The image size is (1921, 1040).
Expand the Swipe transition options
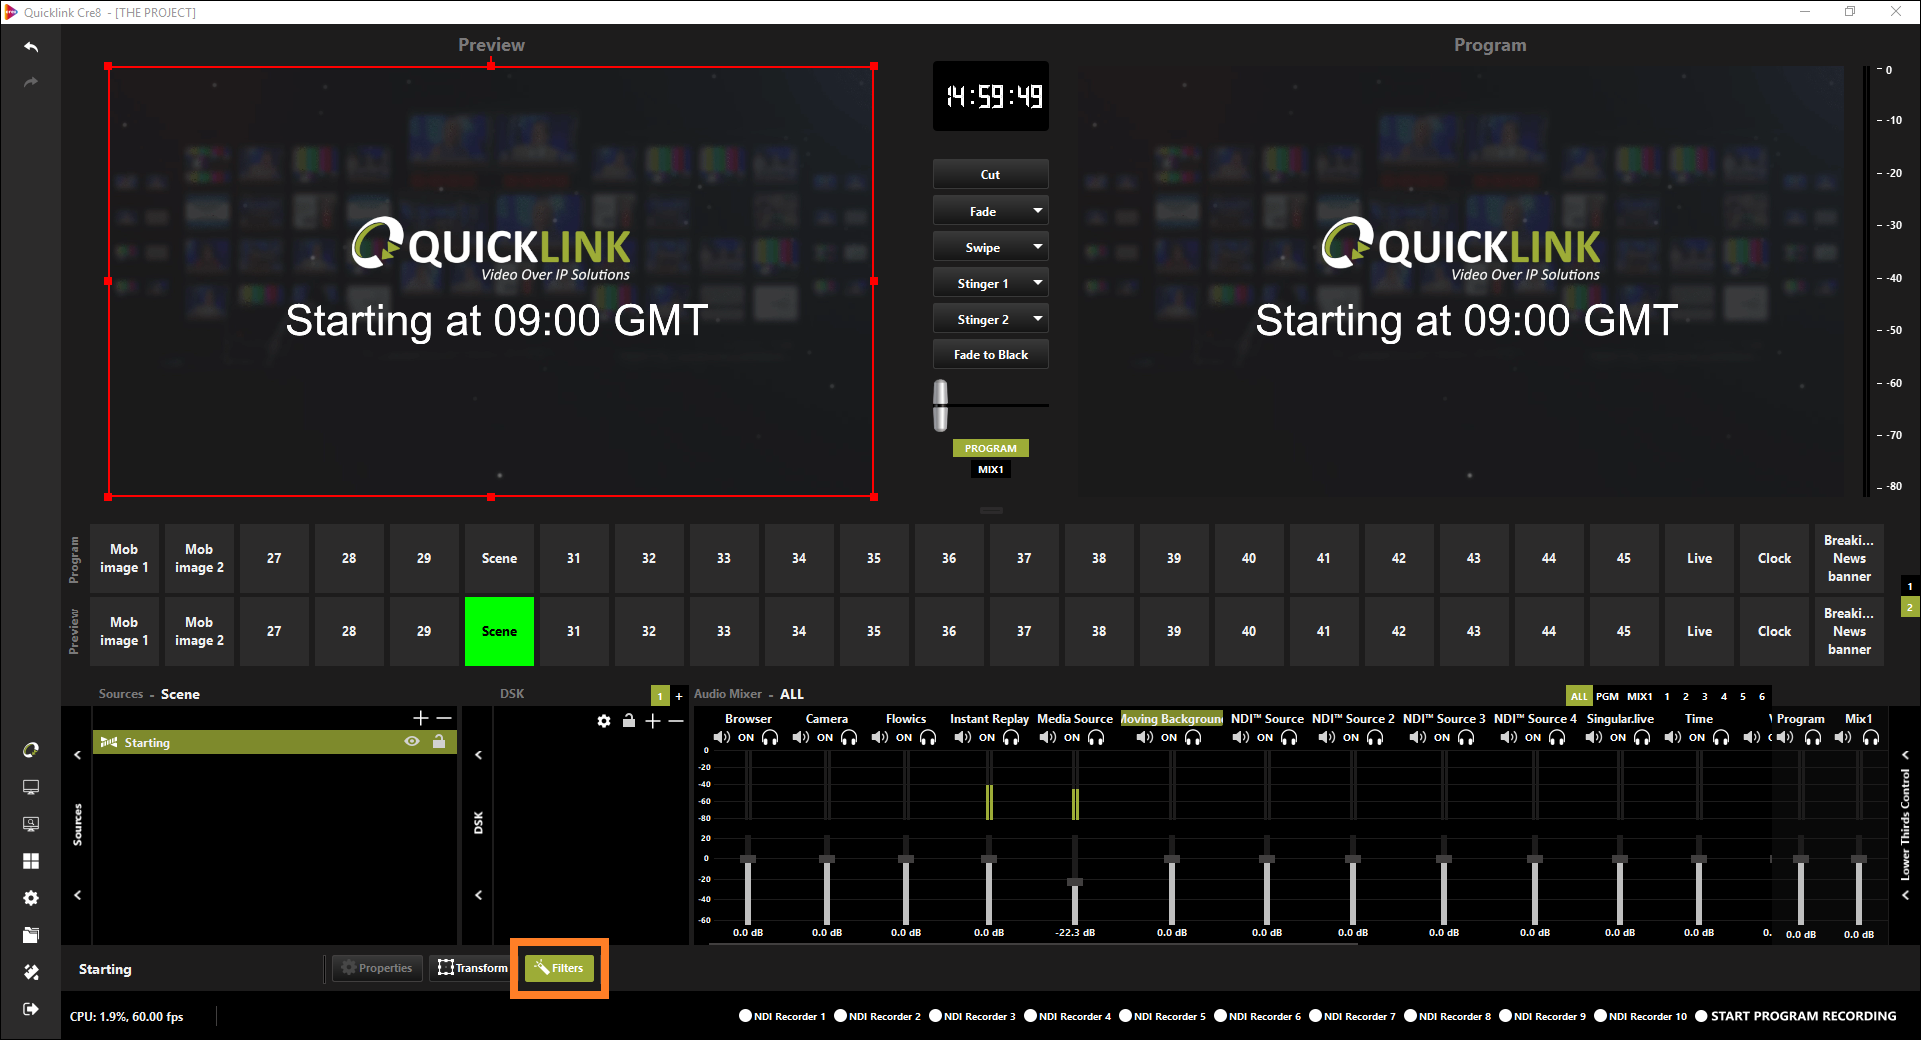[x=1038, y=247]
